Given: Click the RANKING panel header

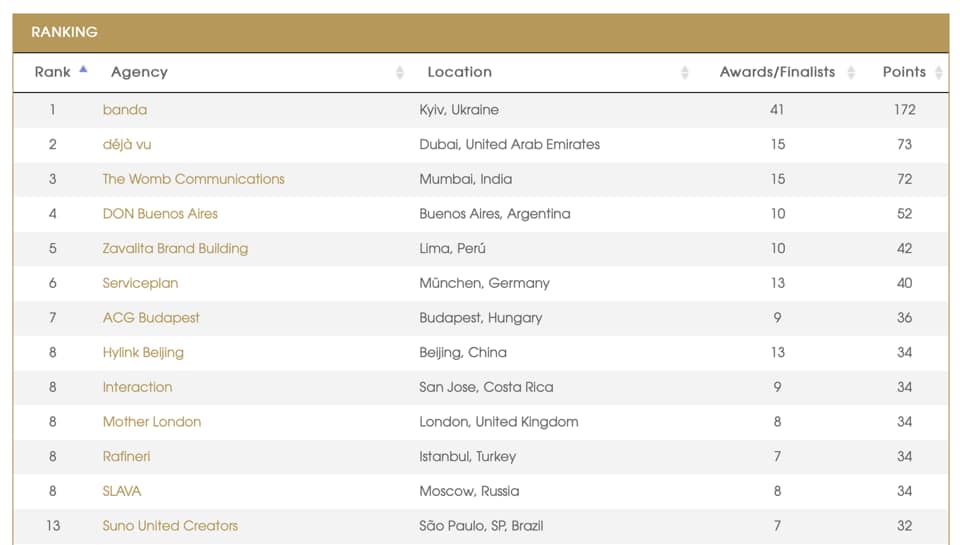Looking at the screenshot, I should (x=480, y=32).
